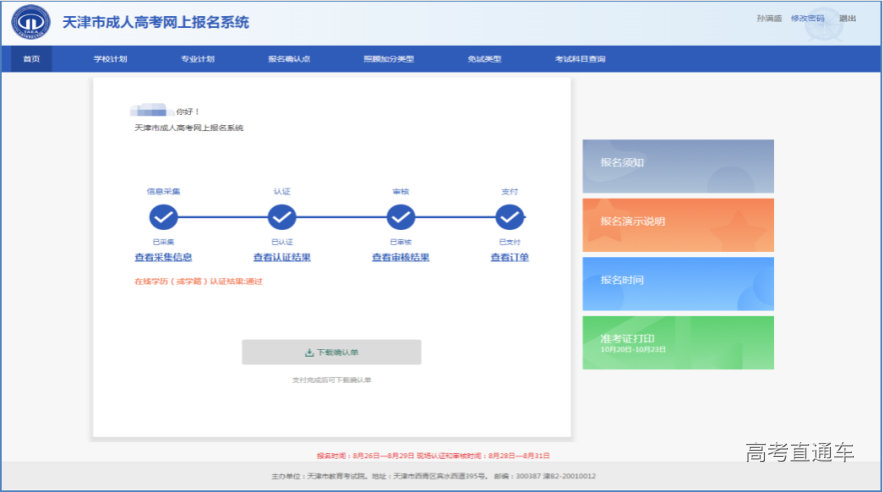Image resolution: width=883 pixels, height=492 pixels.
Task: Open the 首页 home tab
Action: pos(32,59)
